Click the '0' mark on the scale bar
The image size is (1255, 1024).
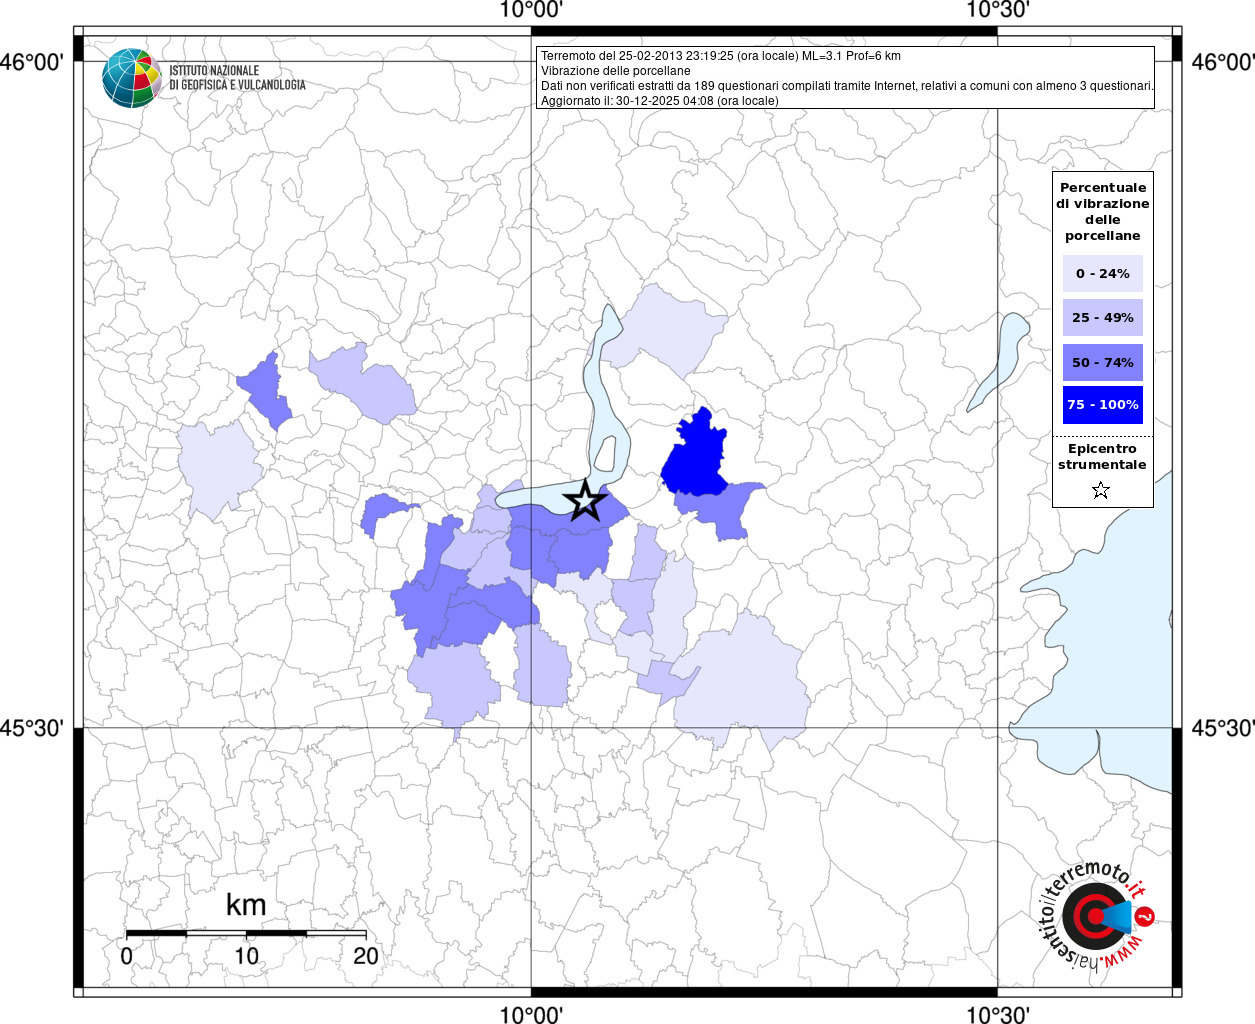click(126, 955)
